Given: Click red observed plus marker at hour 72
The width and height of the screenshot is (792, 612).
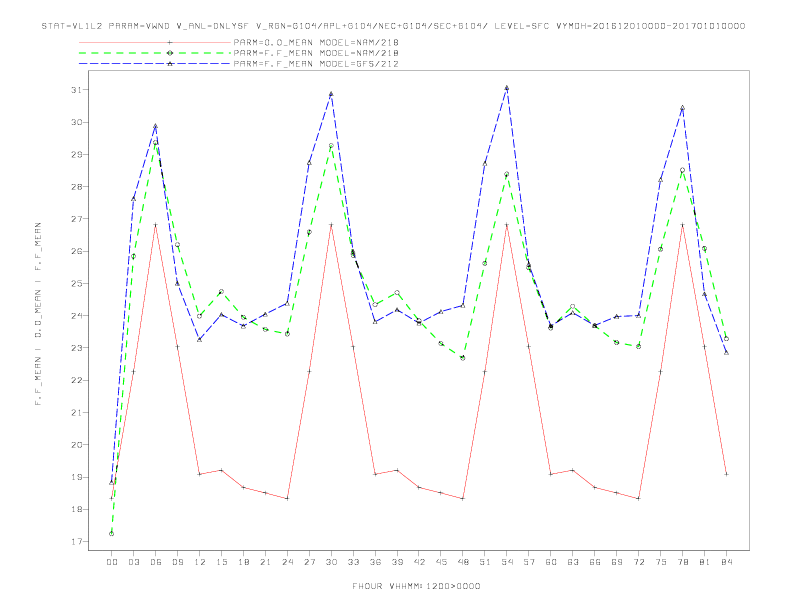Looking at the screenshot, I should [x=638, y=498].
